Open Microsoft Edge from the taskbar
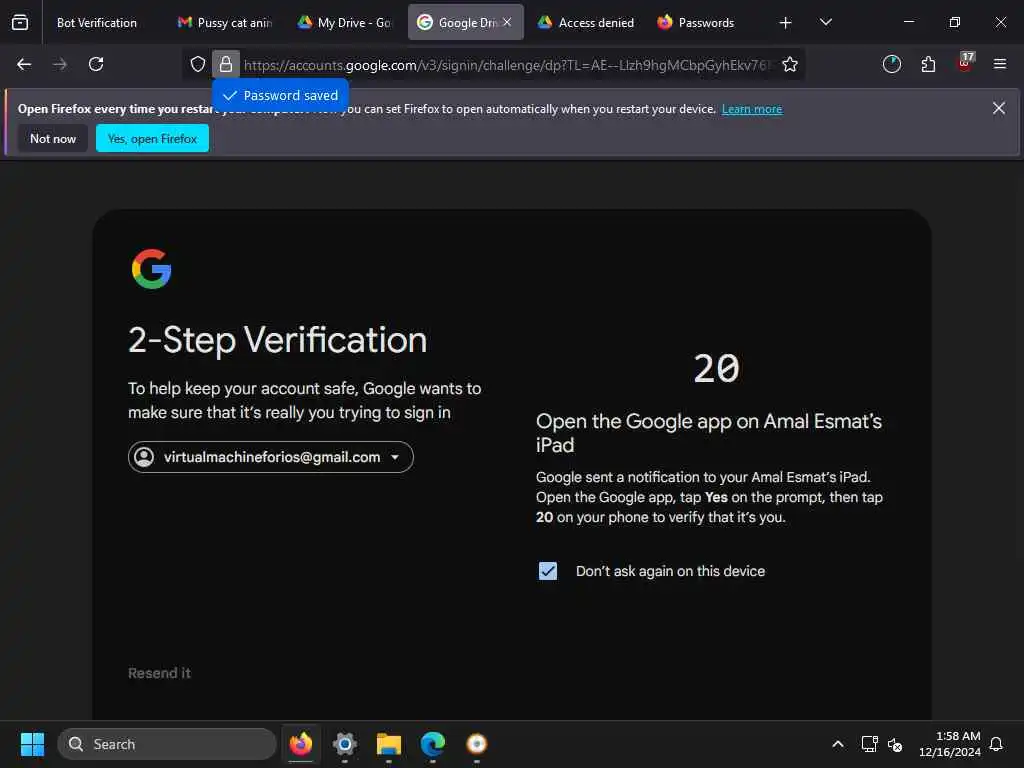Viewport: 1024px width, 768px height. [x=432, y=744]
